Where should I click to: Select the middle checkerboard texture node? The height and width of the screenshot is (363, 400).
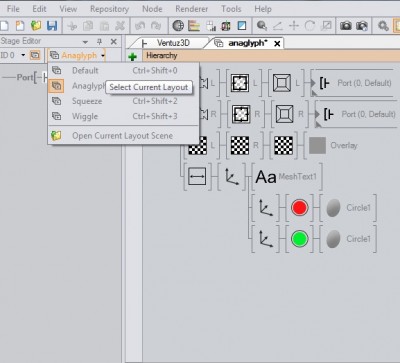[x=240, y=145]
